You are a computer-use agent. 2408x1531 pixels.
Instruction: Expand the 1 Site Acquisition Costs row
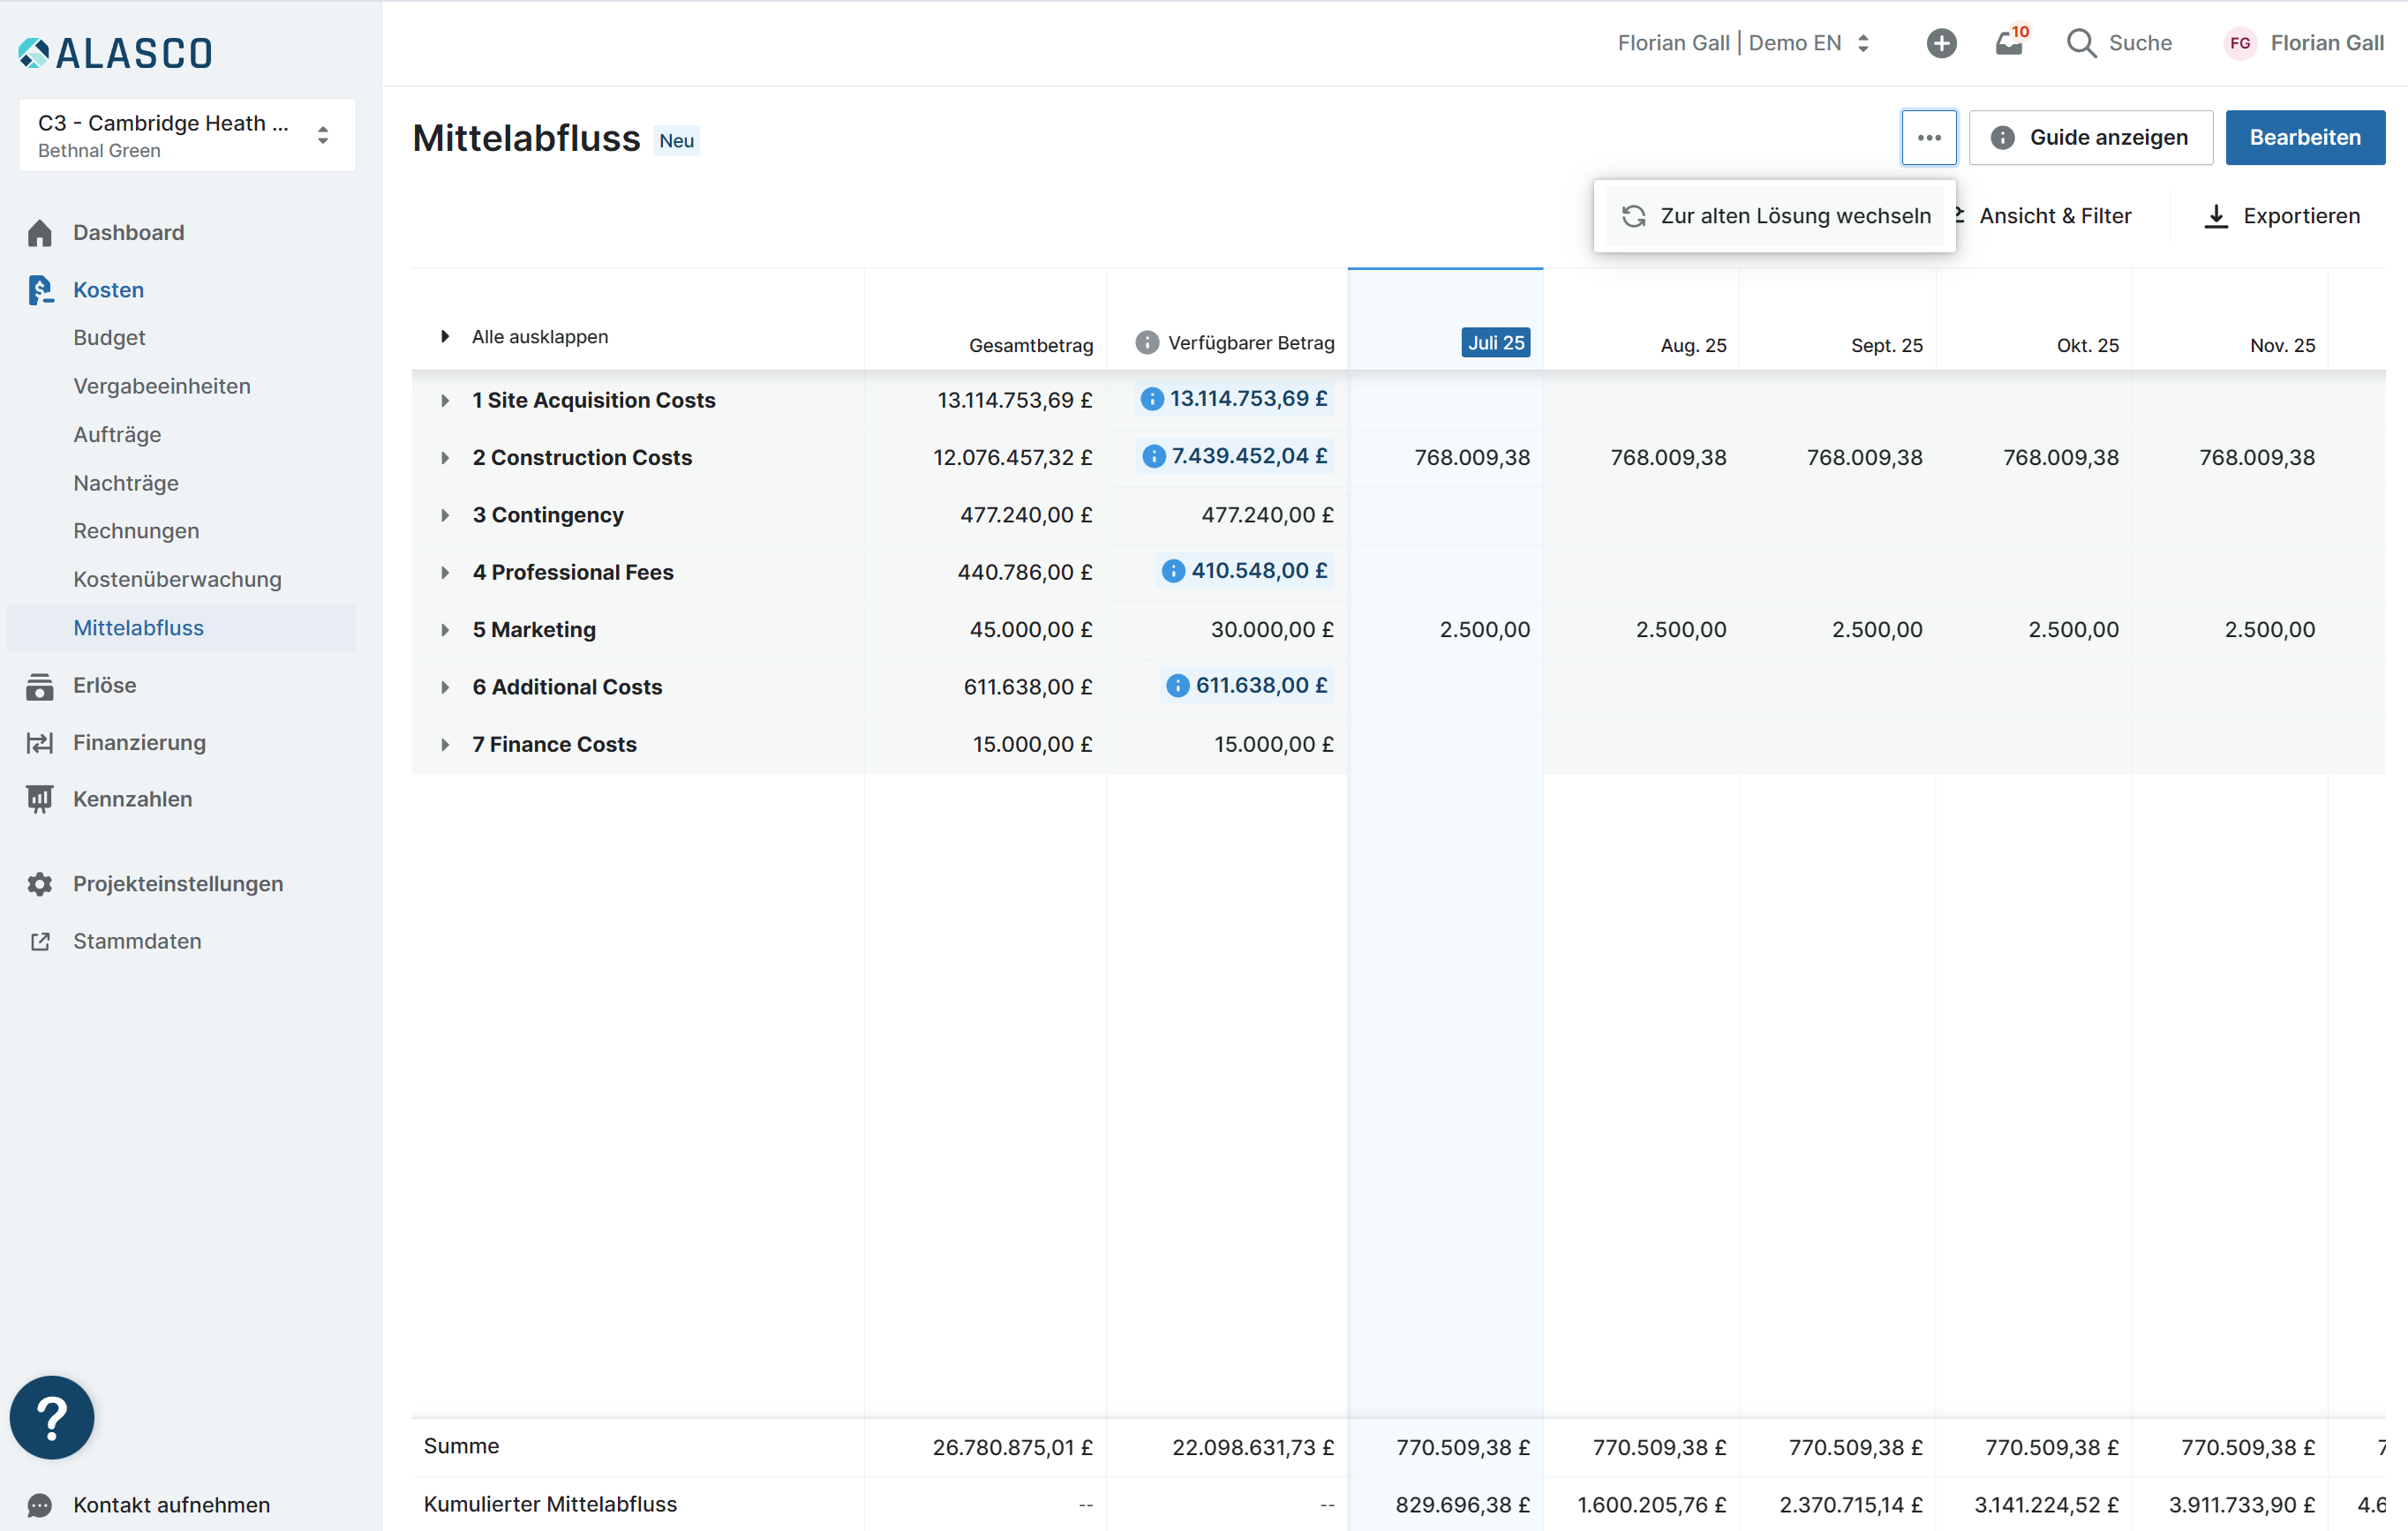(x=445, y=400)
